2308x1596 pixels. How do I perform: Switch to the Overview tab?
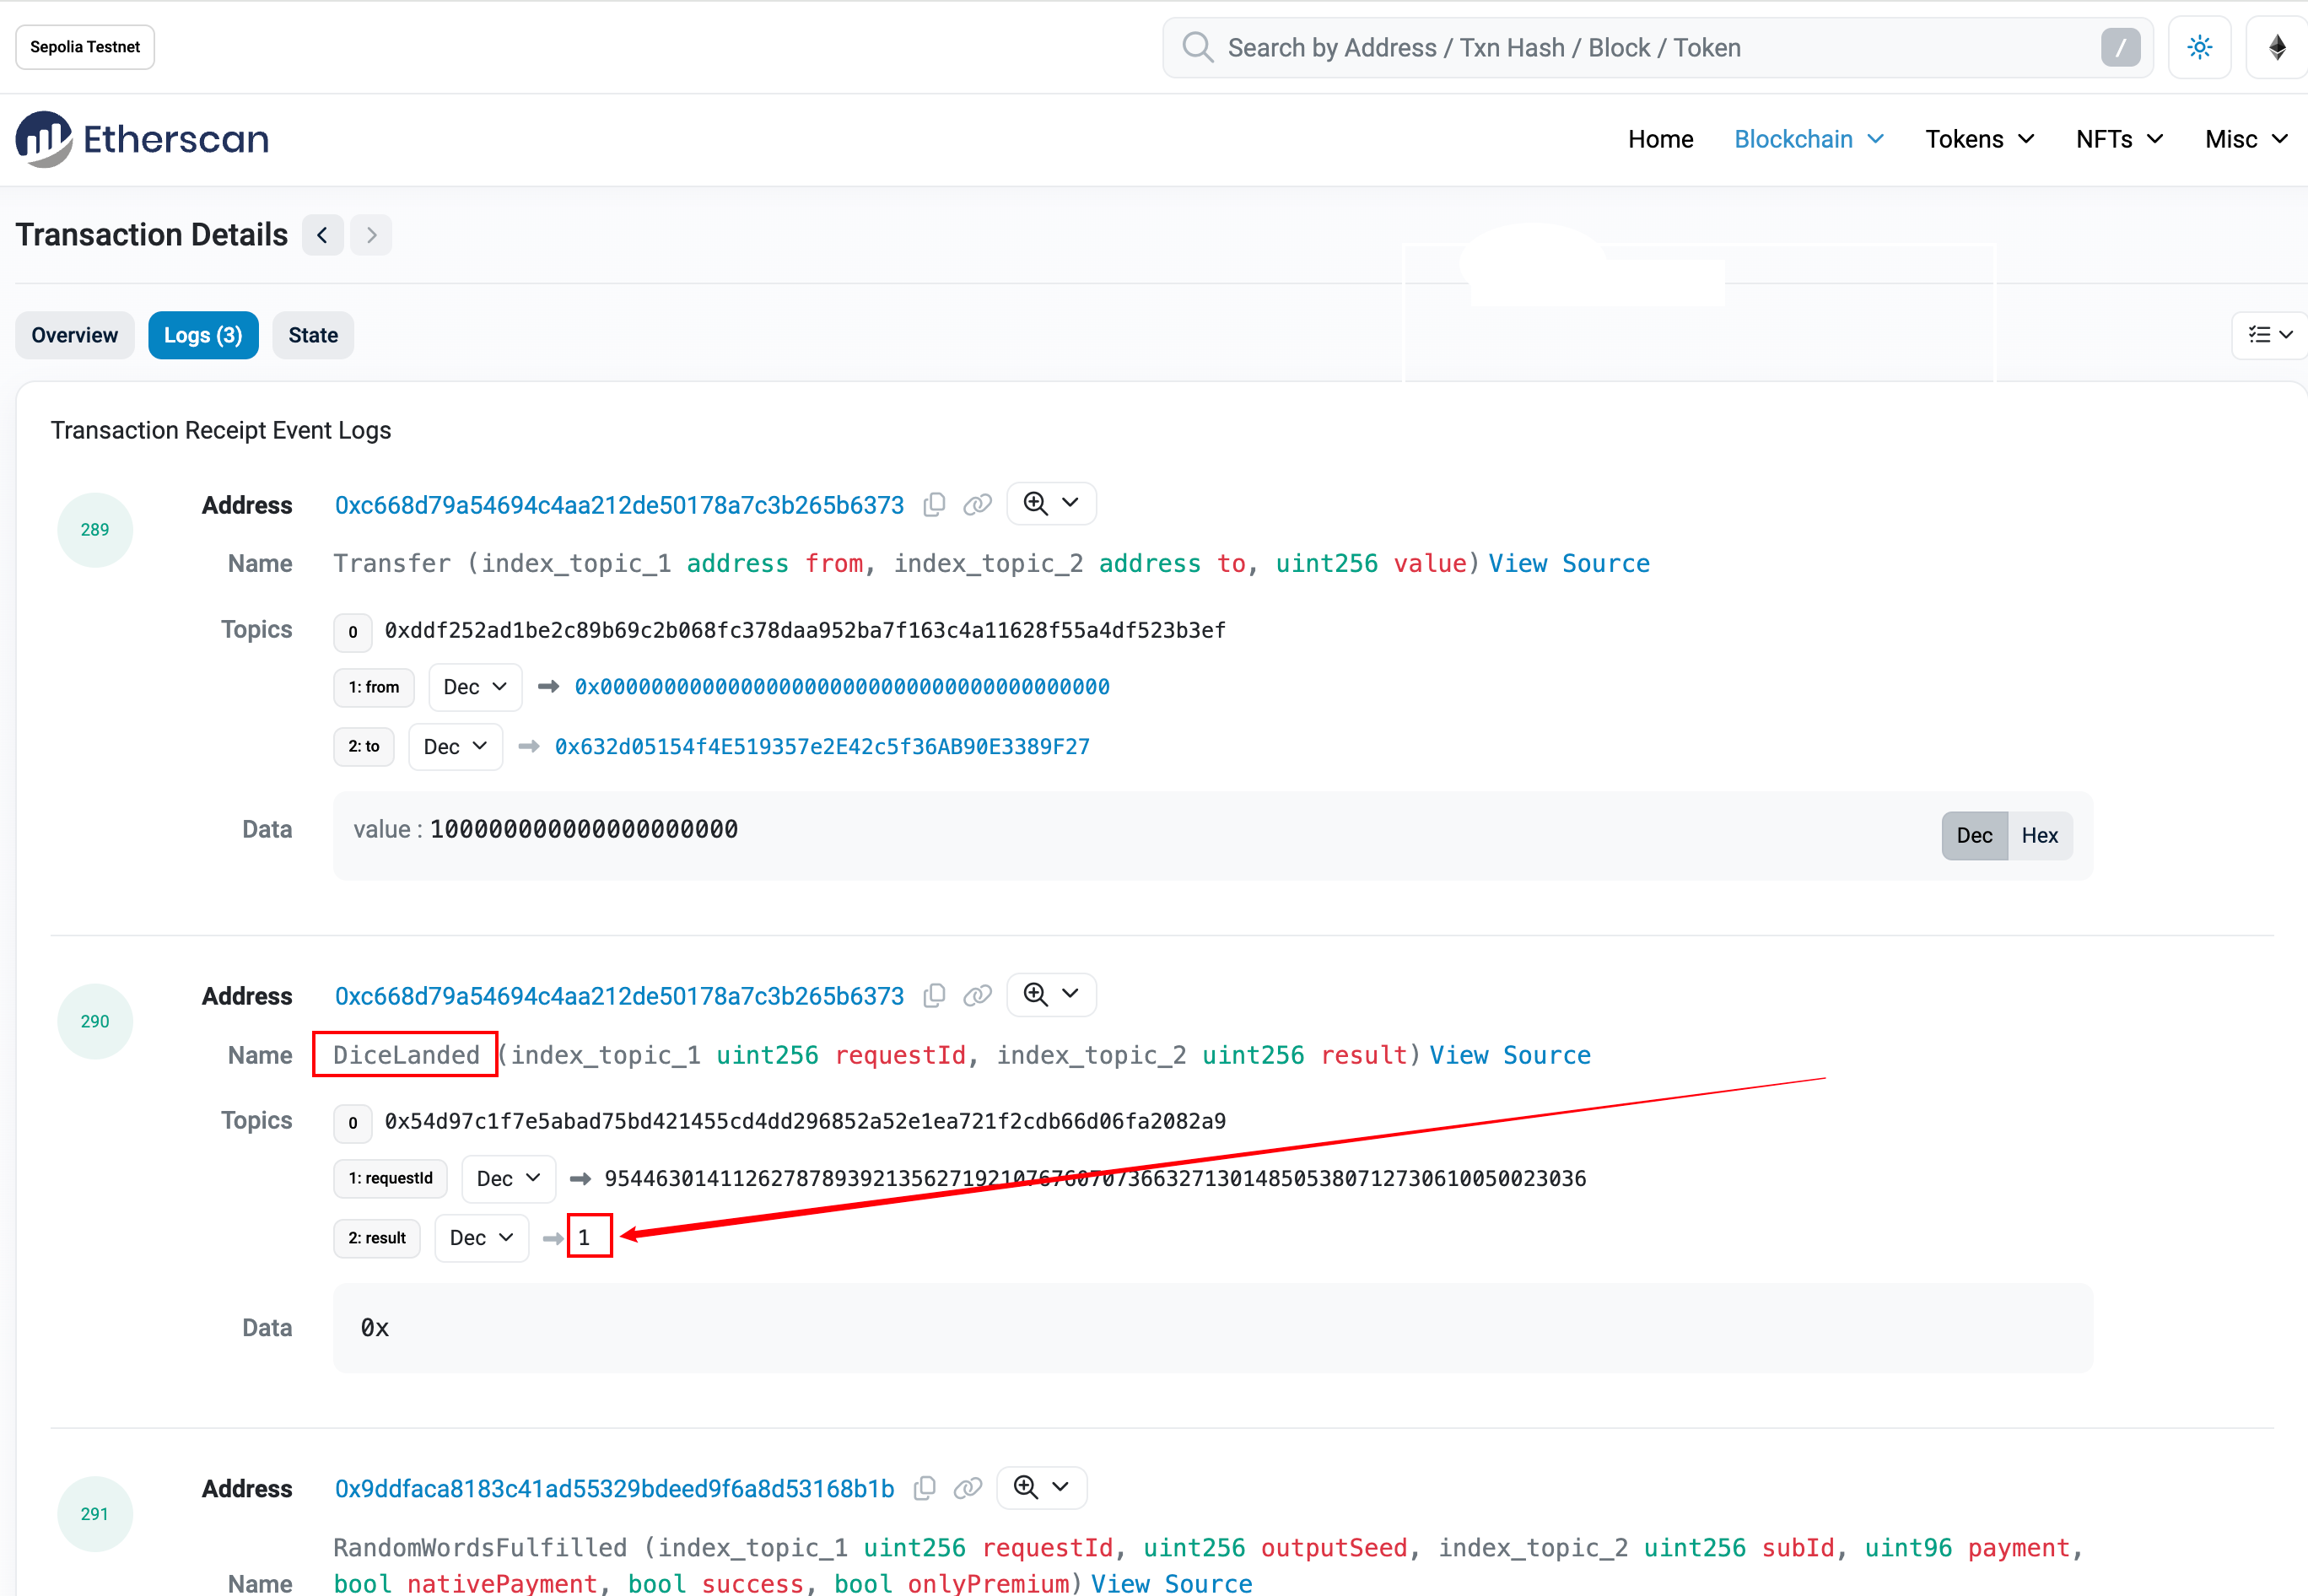pos(75,335)
